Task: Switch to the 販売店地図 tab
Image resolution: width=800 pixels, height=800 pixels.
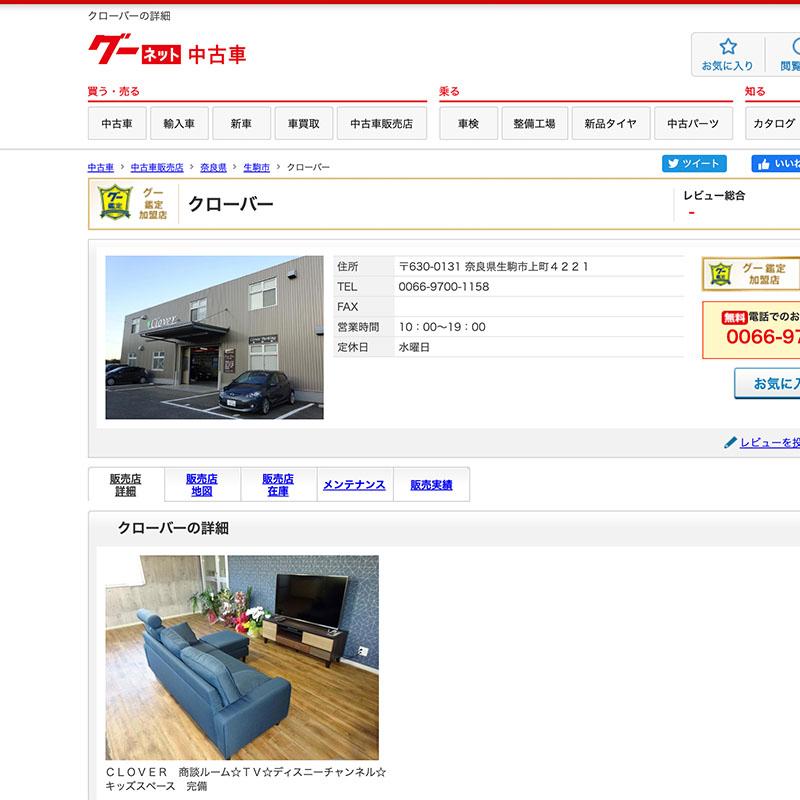Action: [202, 485]
